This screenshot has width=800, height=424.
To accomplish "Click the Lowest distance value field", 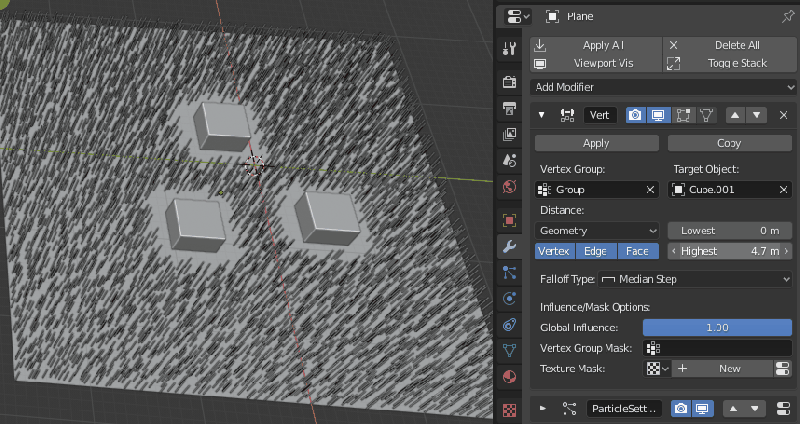I will [730, 231].
